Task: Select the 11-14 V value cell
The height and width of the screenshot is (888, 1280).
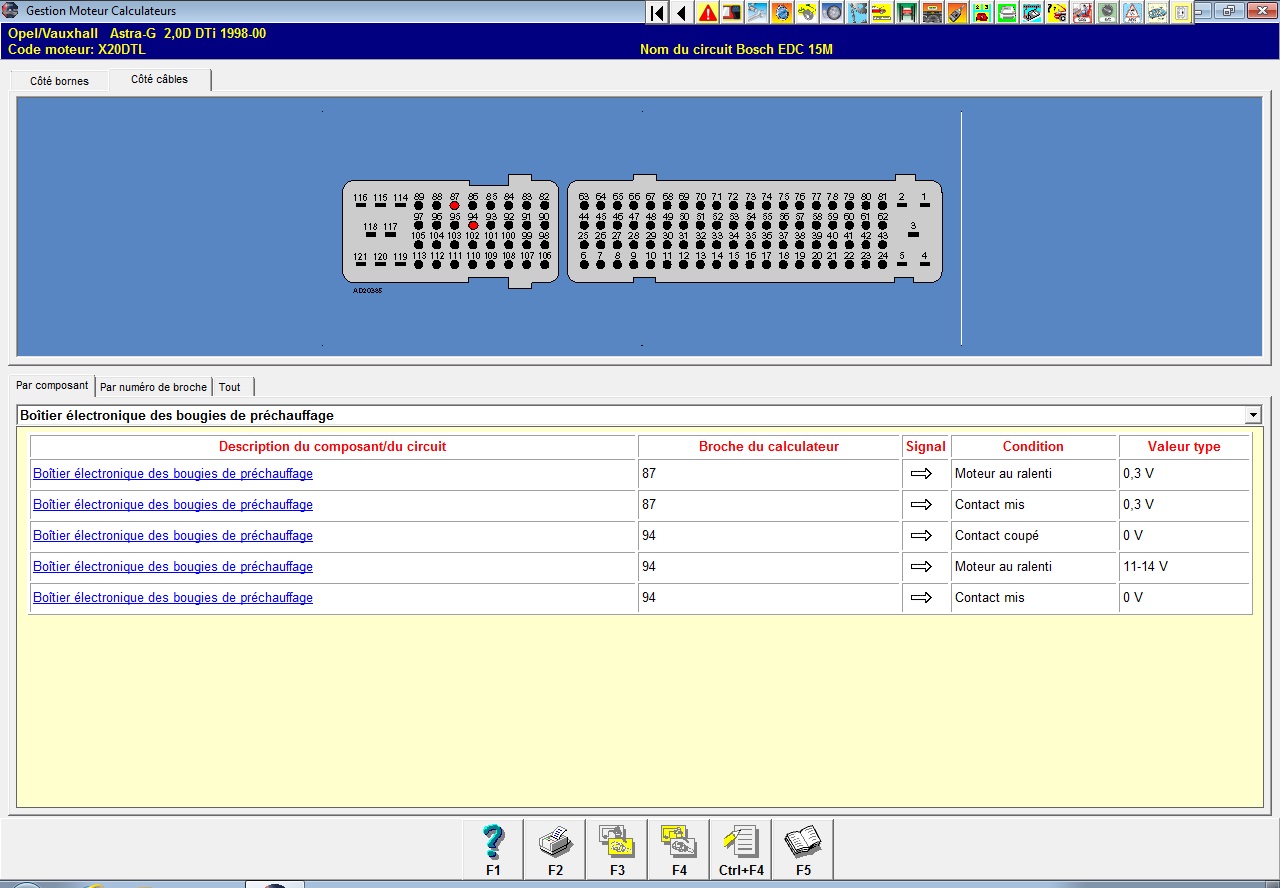Action: 1184,567
